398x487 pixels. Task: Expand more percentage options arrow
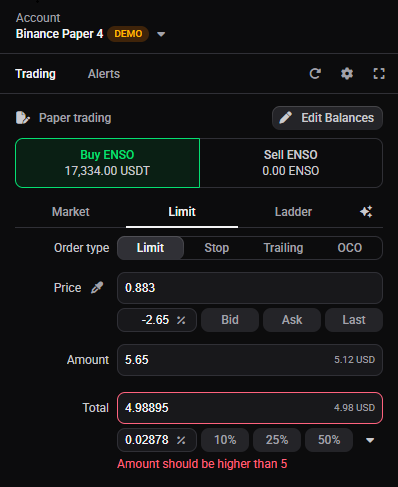370,440
